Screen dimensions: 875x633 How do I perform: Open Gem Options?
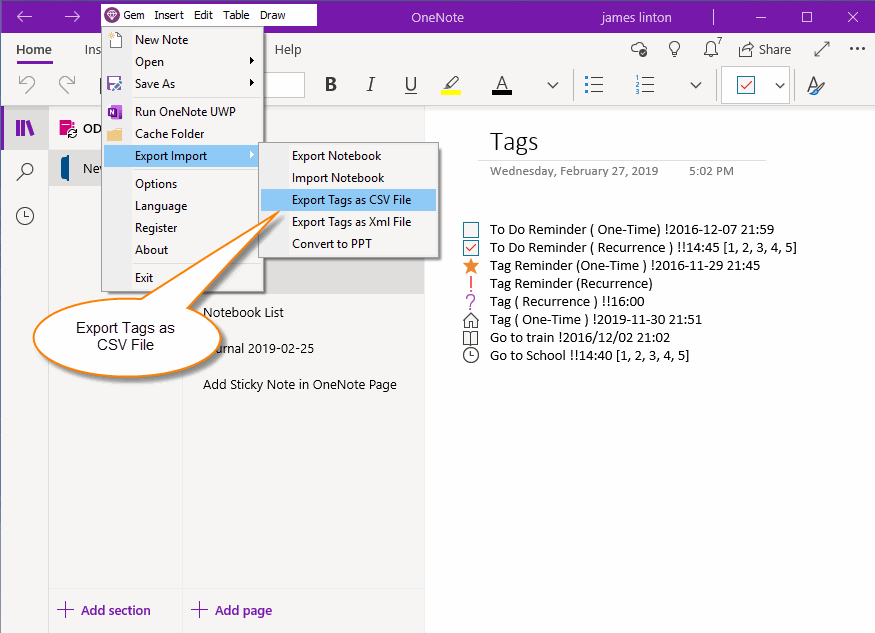[x=183, y=184]
